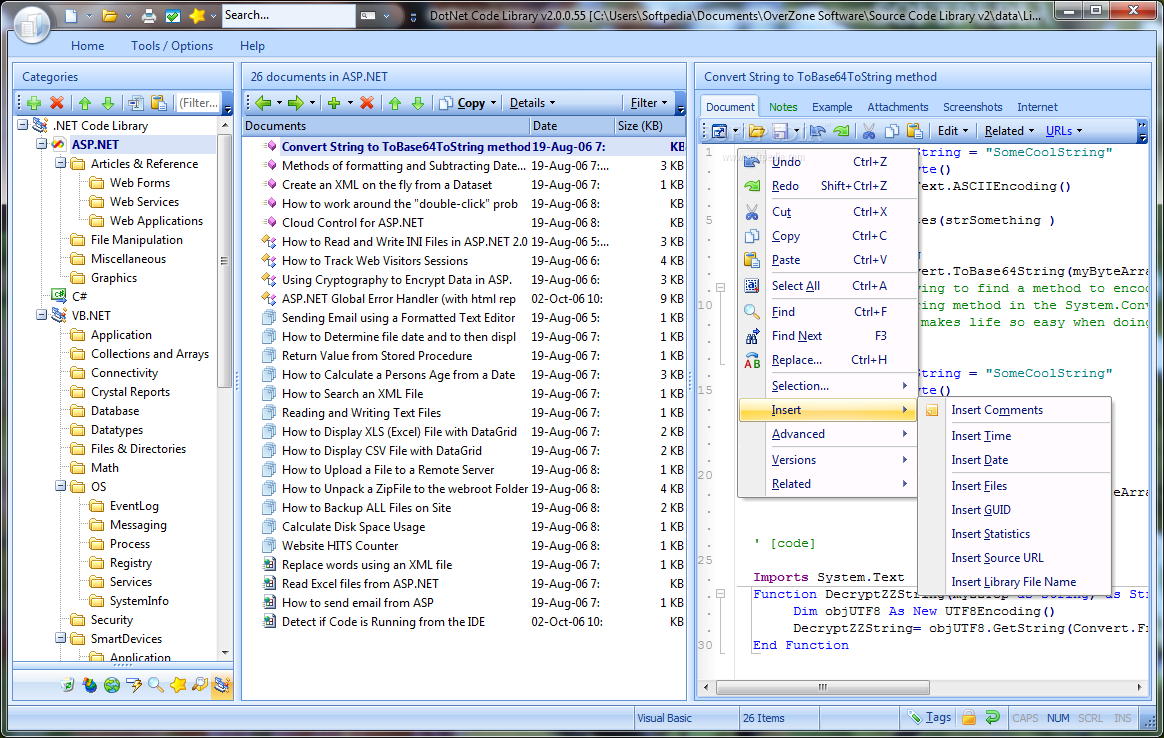Collapse the SmartDevices folder node
Viewport: 1164px width, 738px height.
(61, 639)
